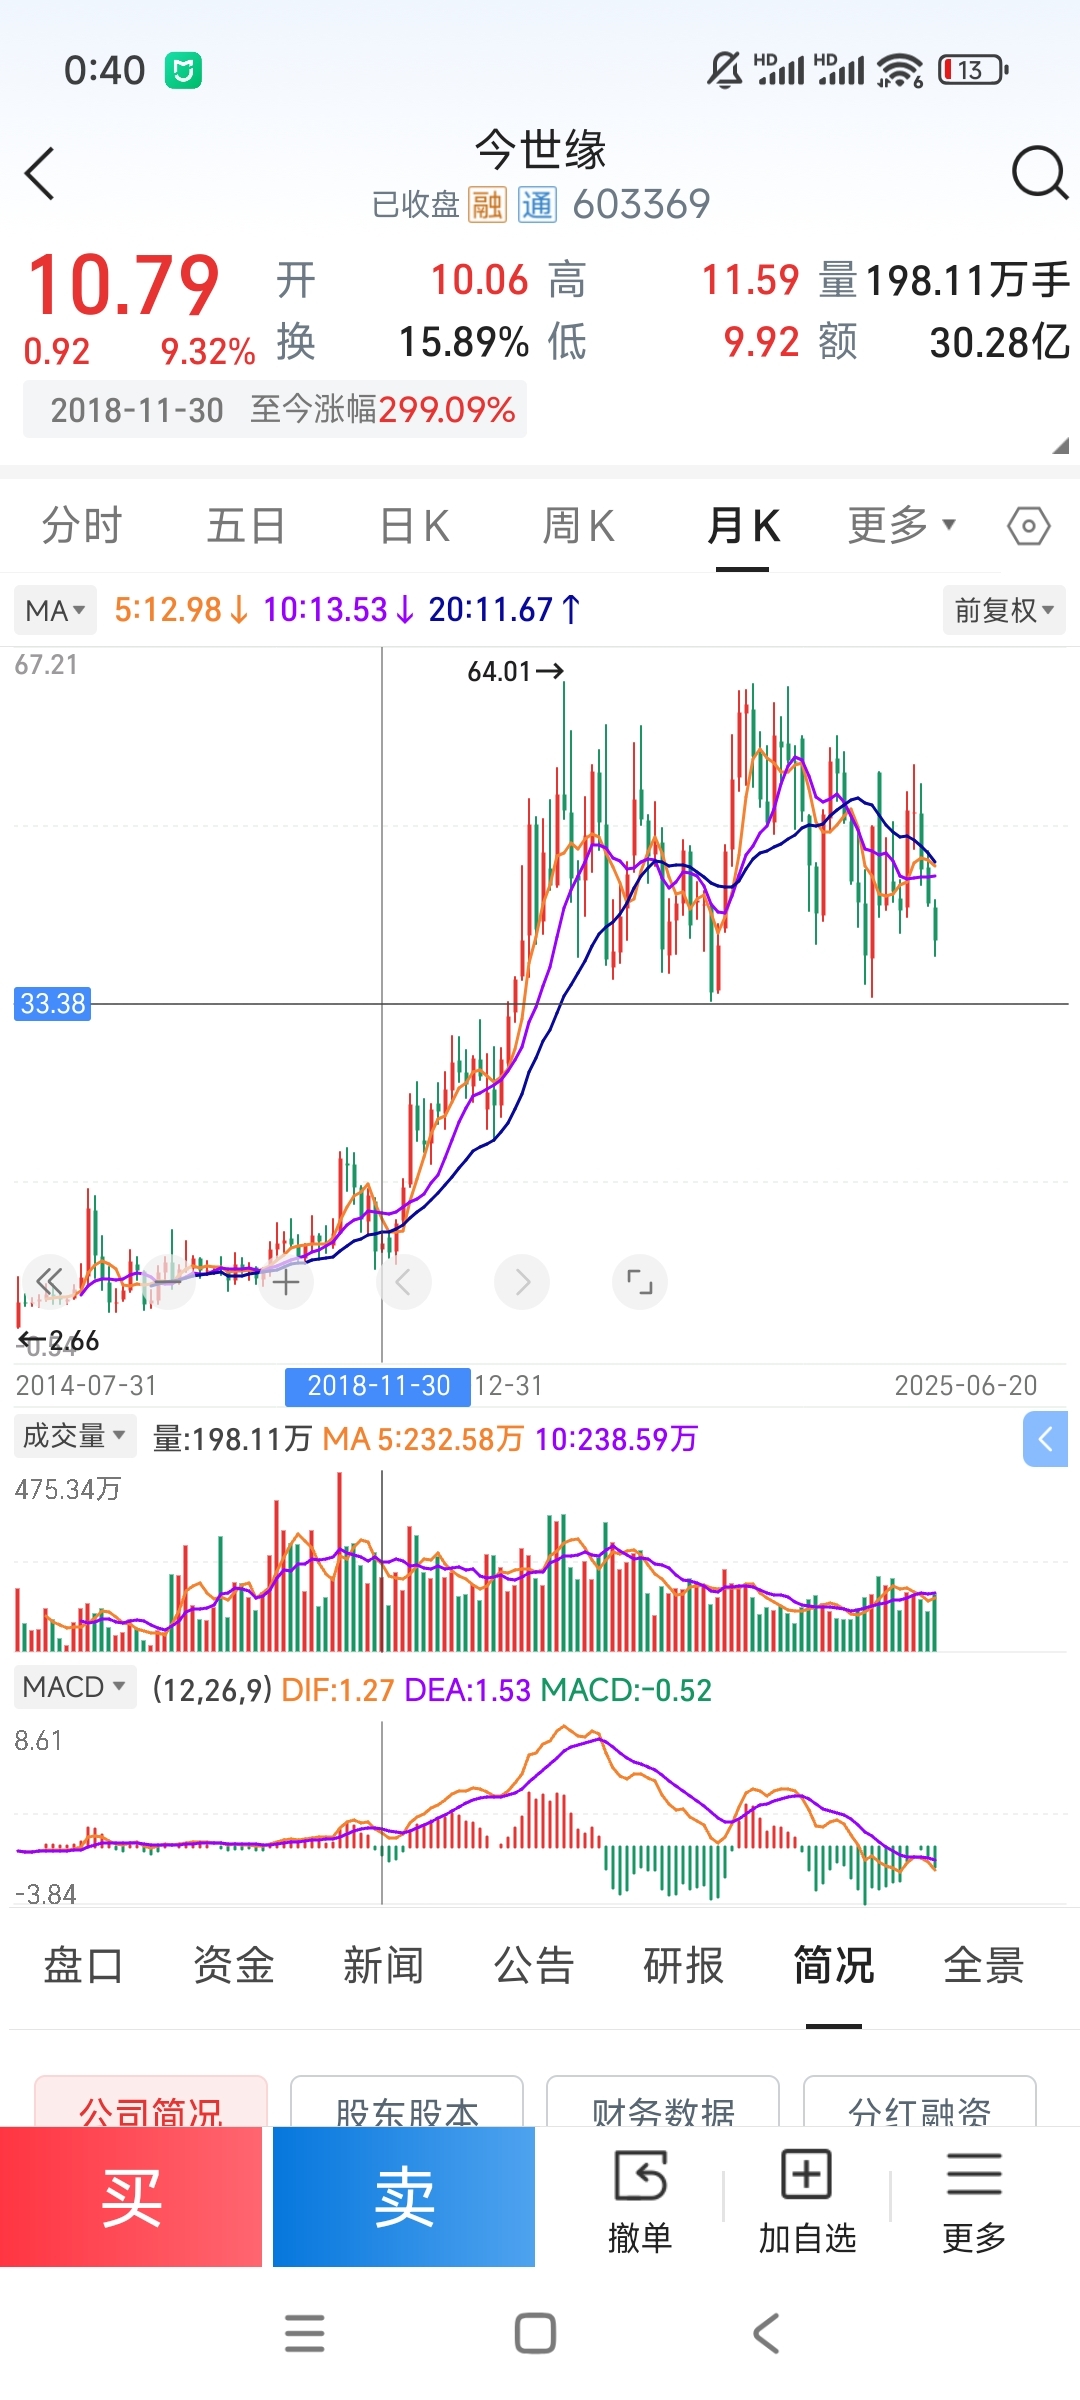Open the 盘口 info tab
This screenshot has height=2400, width=1080.
tap(83, 1966)
